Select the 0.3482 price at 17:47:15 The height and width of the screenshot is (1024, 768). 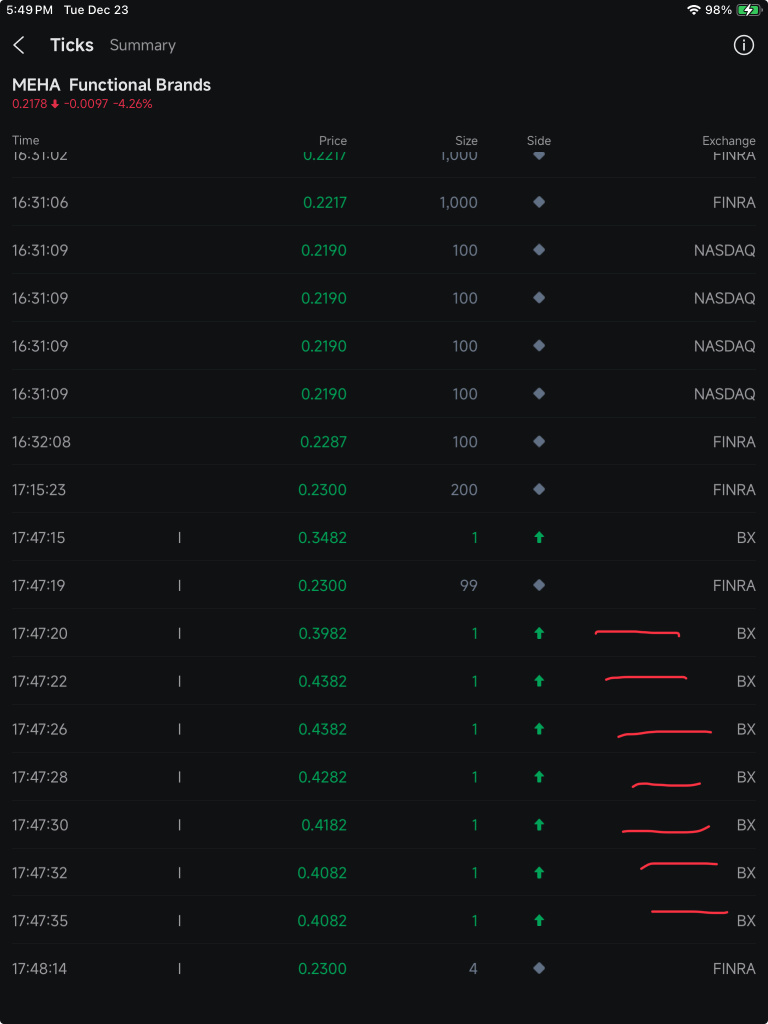click(x=323, y=537)
